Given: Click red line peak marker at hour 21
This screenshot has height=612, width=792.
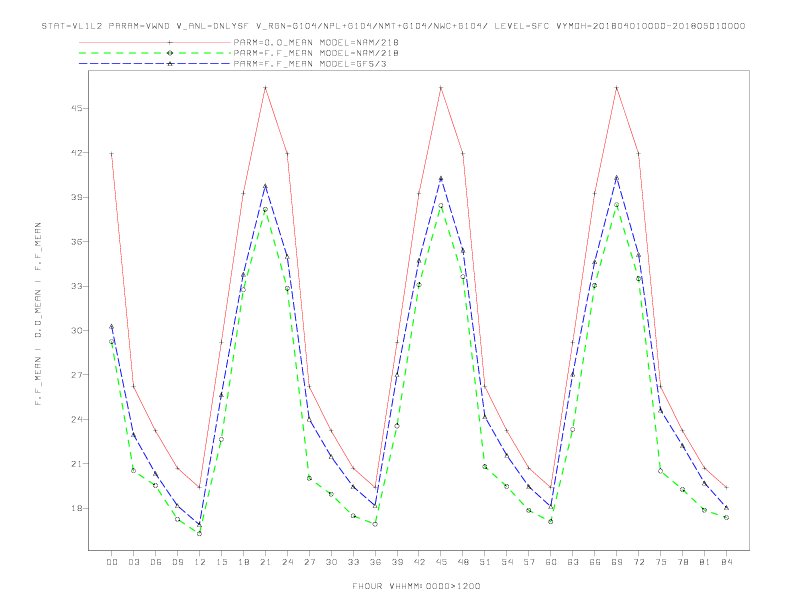Looking at the screenshot, I should tap(265, 88).
